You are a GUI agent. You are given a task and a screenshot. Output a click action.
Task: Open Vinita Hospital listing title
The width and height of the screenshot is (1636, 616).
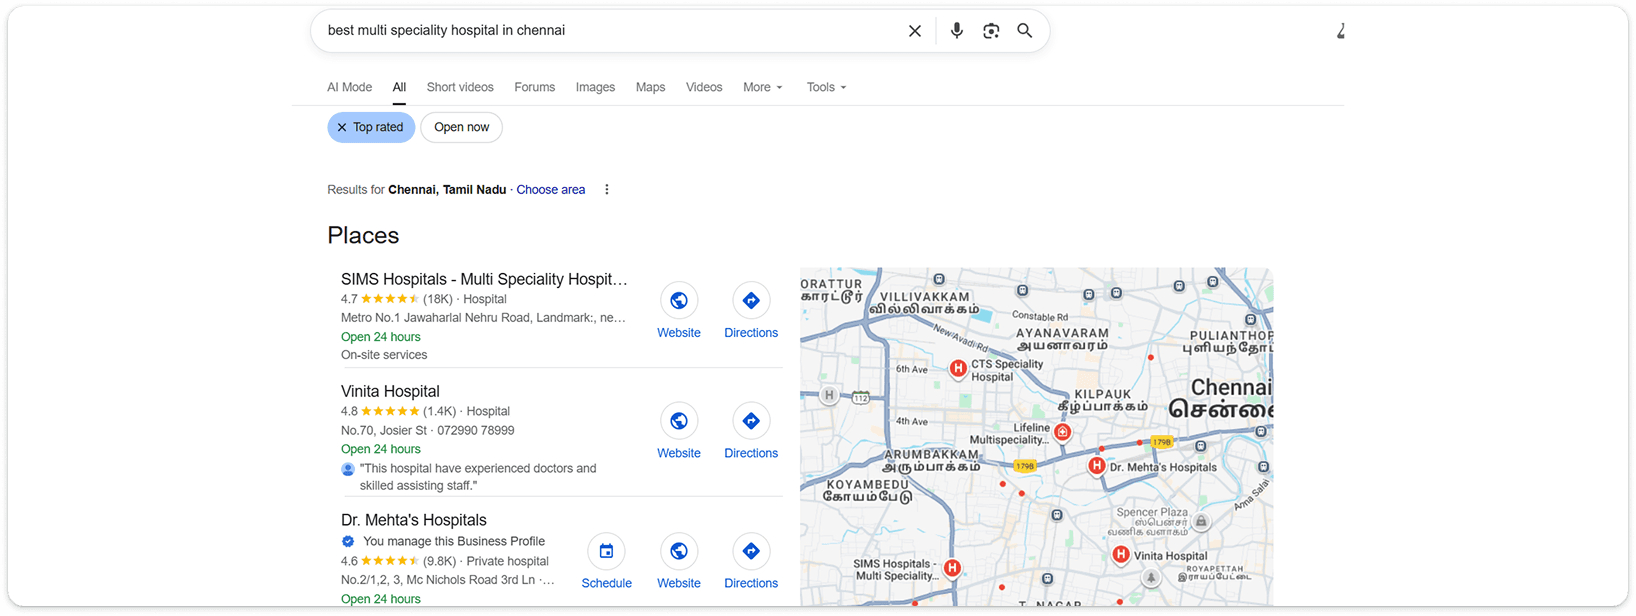[390, 391]
